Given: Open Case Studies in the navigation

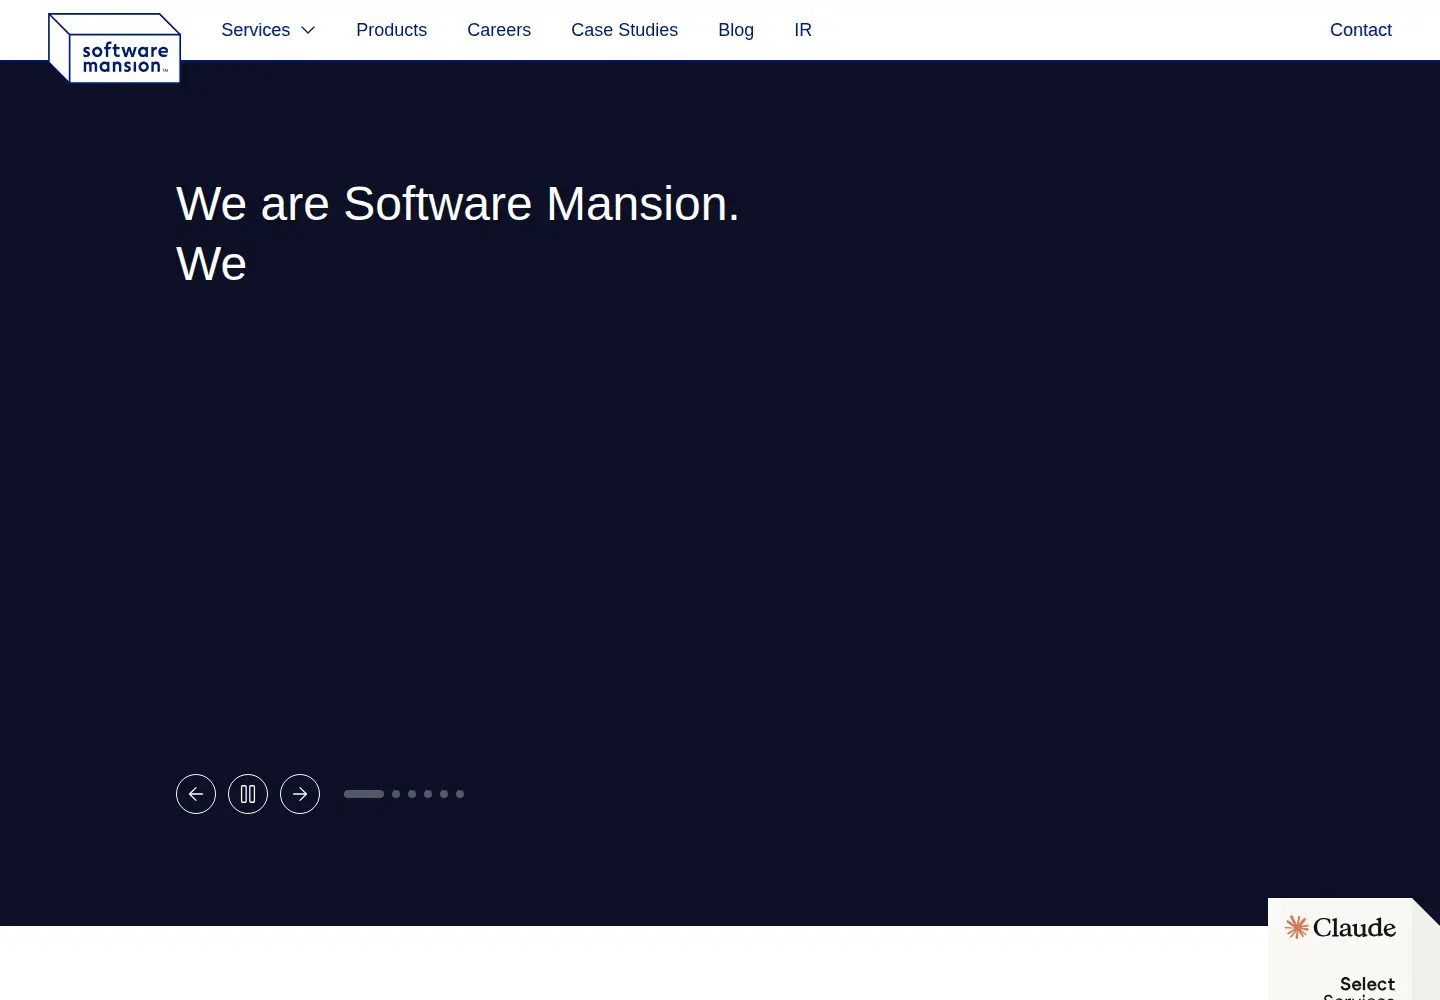Looking at the screenshot, I should pyautogui.click(x=624, y=30).
